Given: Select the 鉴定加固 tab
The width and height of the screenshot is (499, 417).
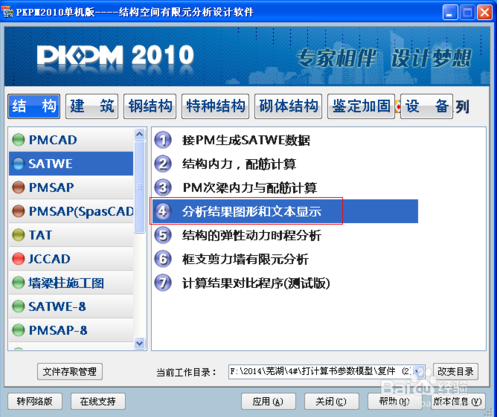Looking at the screenshot, I should click(x=361, y=106).
